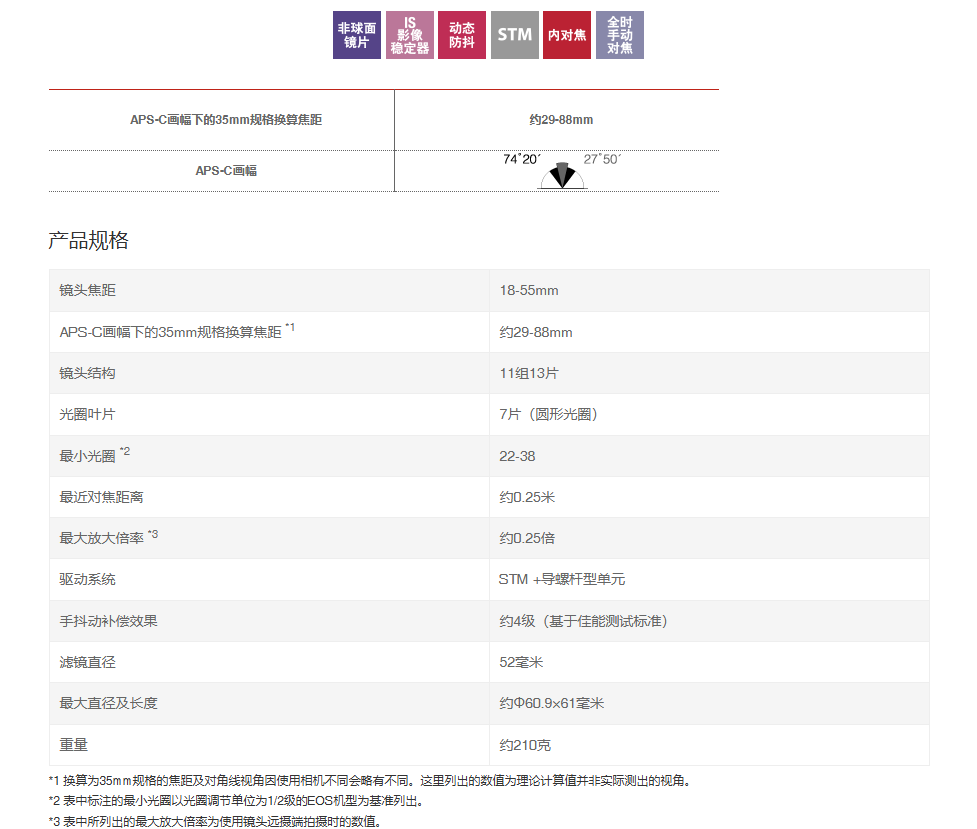This screenshot has height=829, width=977.
Task: Select the 18-55mm focal length value
Action: [x=529, y=290]
